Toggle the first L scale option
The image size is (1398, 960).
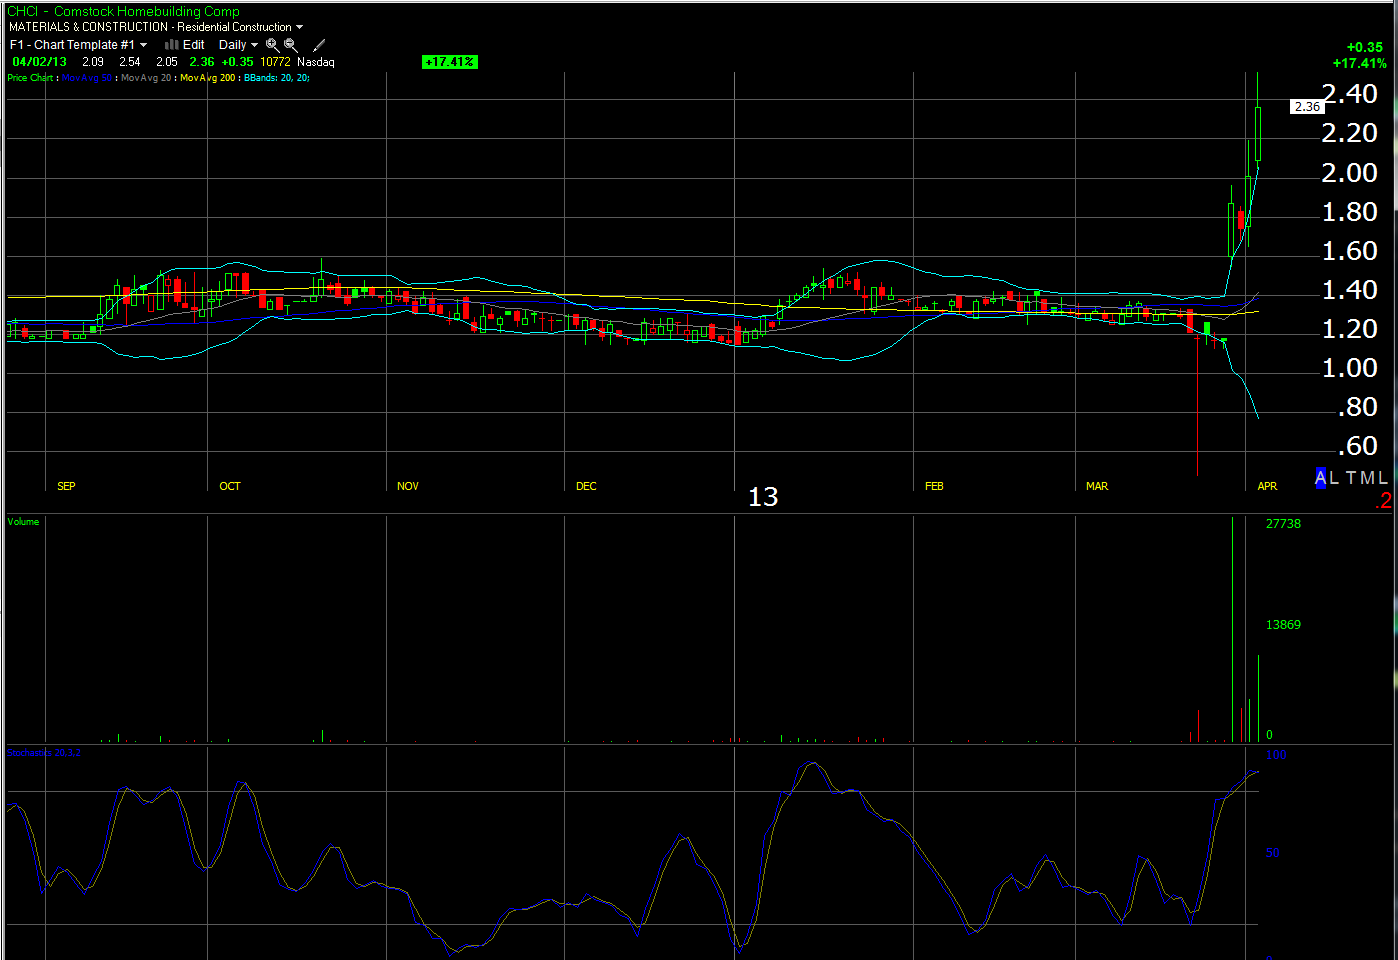click(x=1334, y=478)
